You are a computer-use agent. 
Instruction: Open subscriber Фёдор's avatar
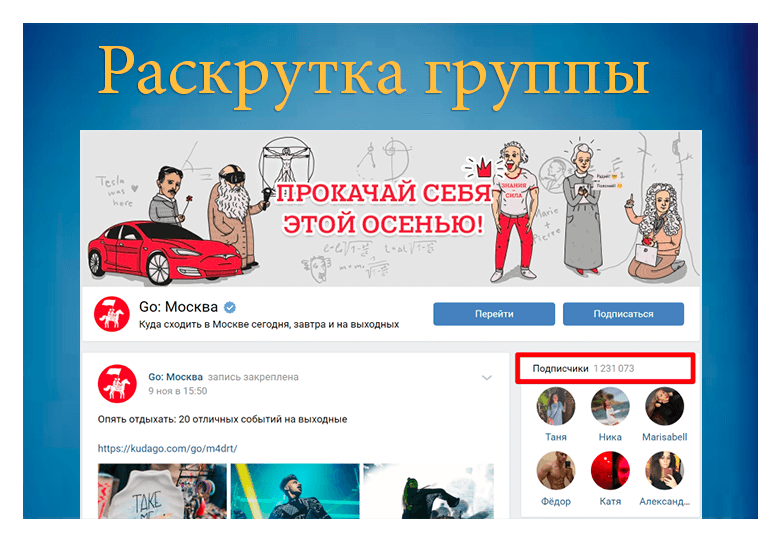click(556, 471)
